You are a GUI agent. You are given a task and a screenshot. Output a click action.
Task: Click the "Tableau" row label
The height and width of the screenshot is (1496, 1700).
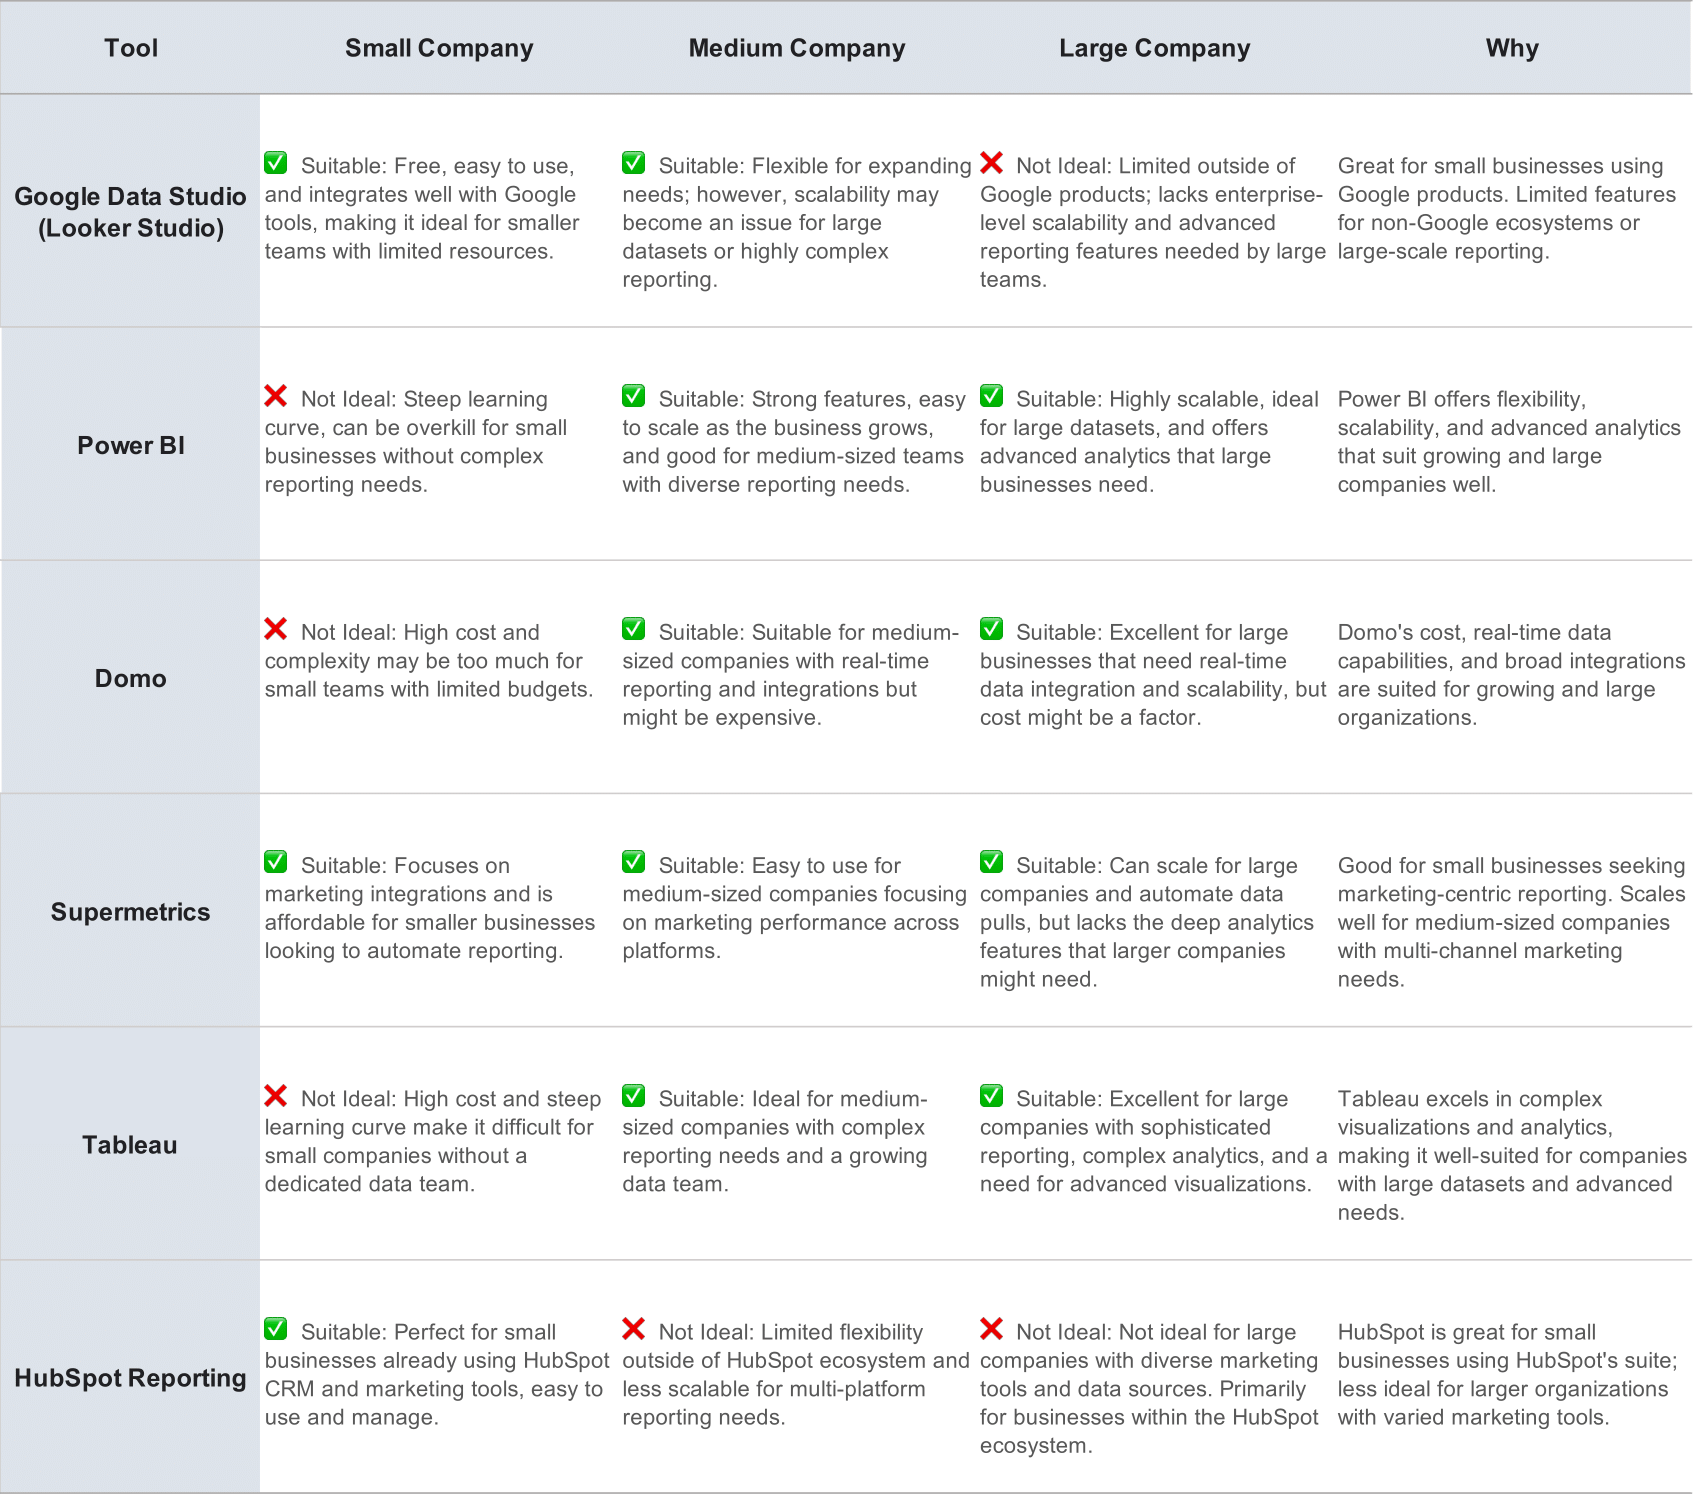click(130, 1145)
